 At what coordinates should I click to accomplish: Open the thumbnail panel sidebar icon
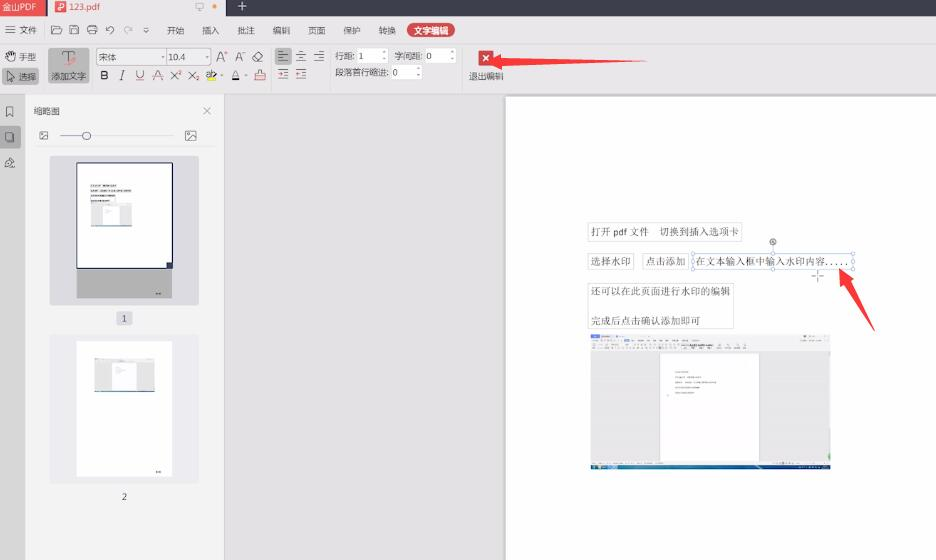point(10,137)
